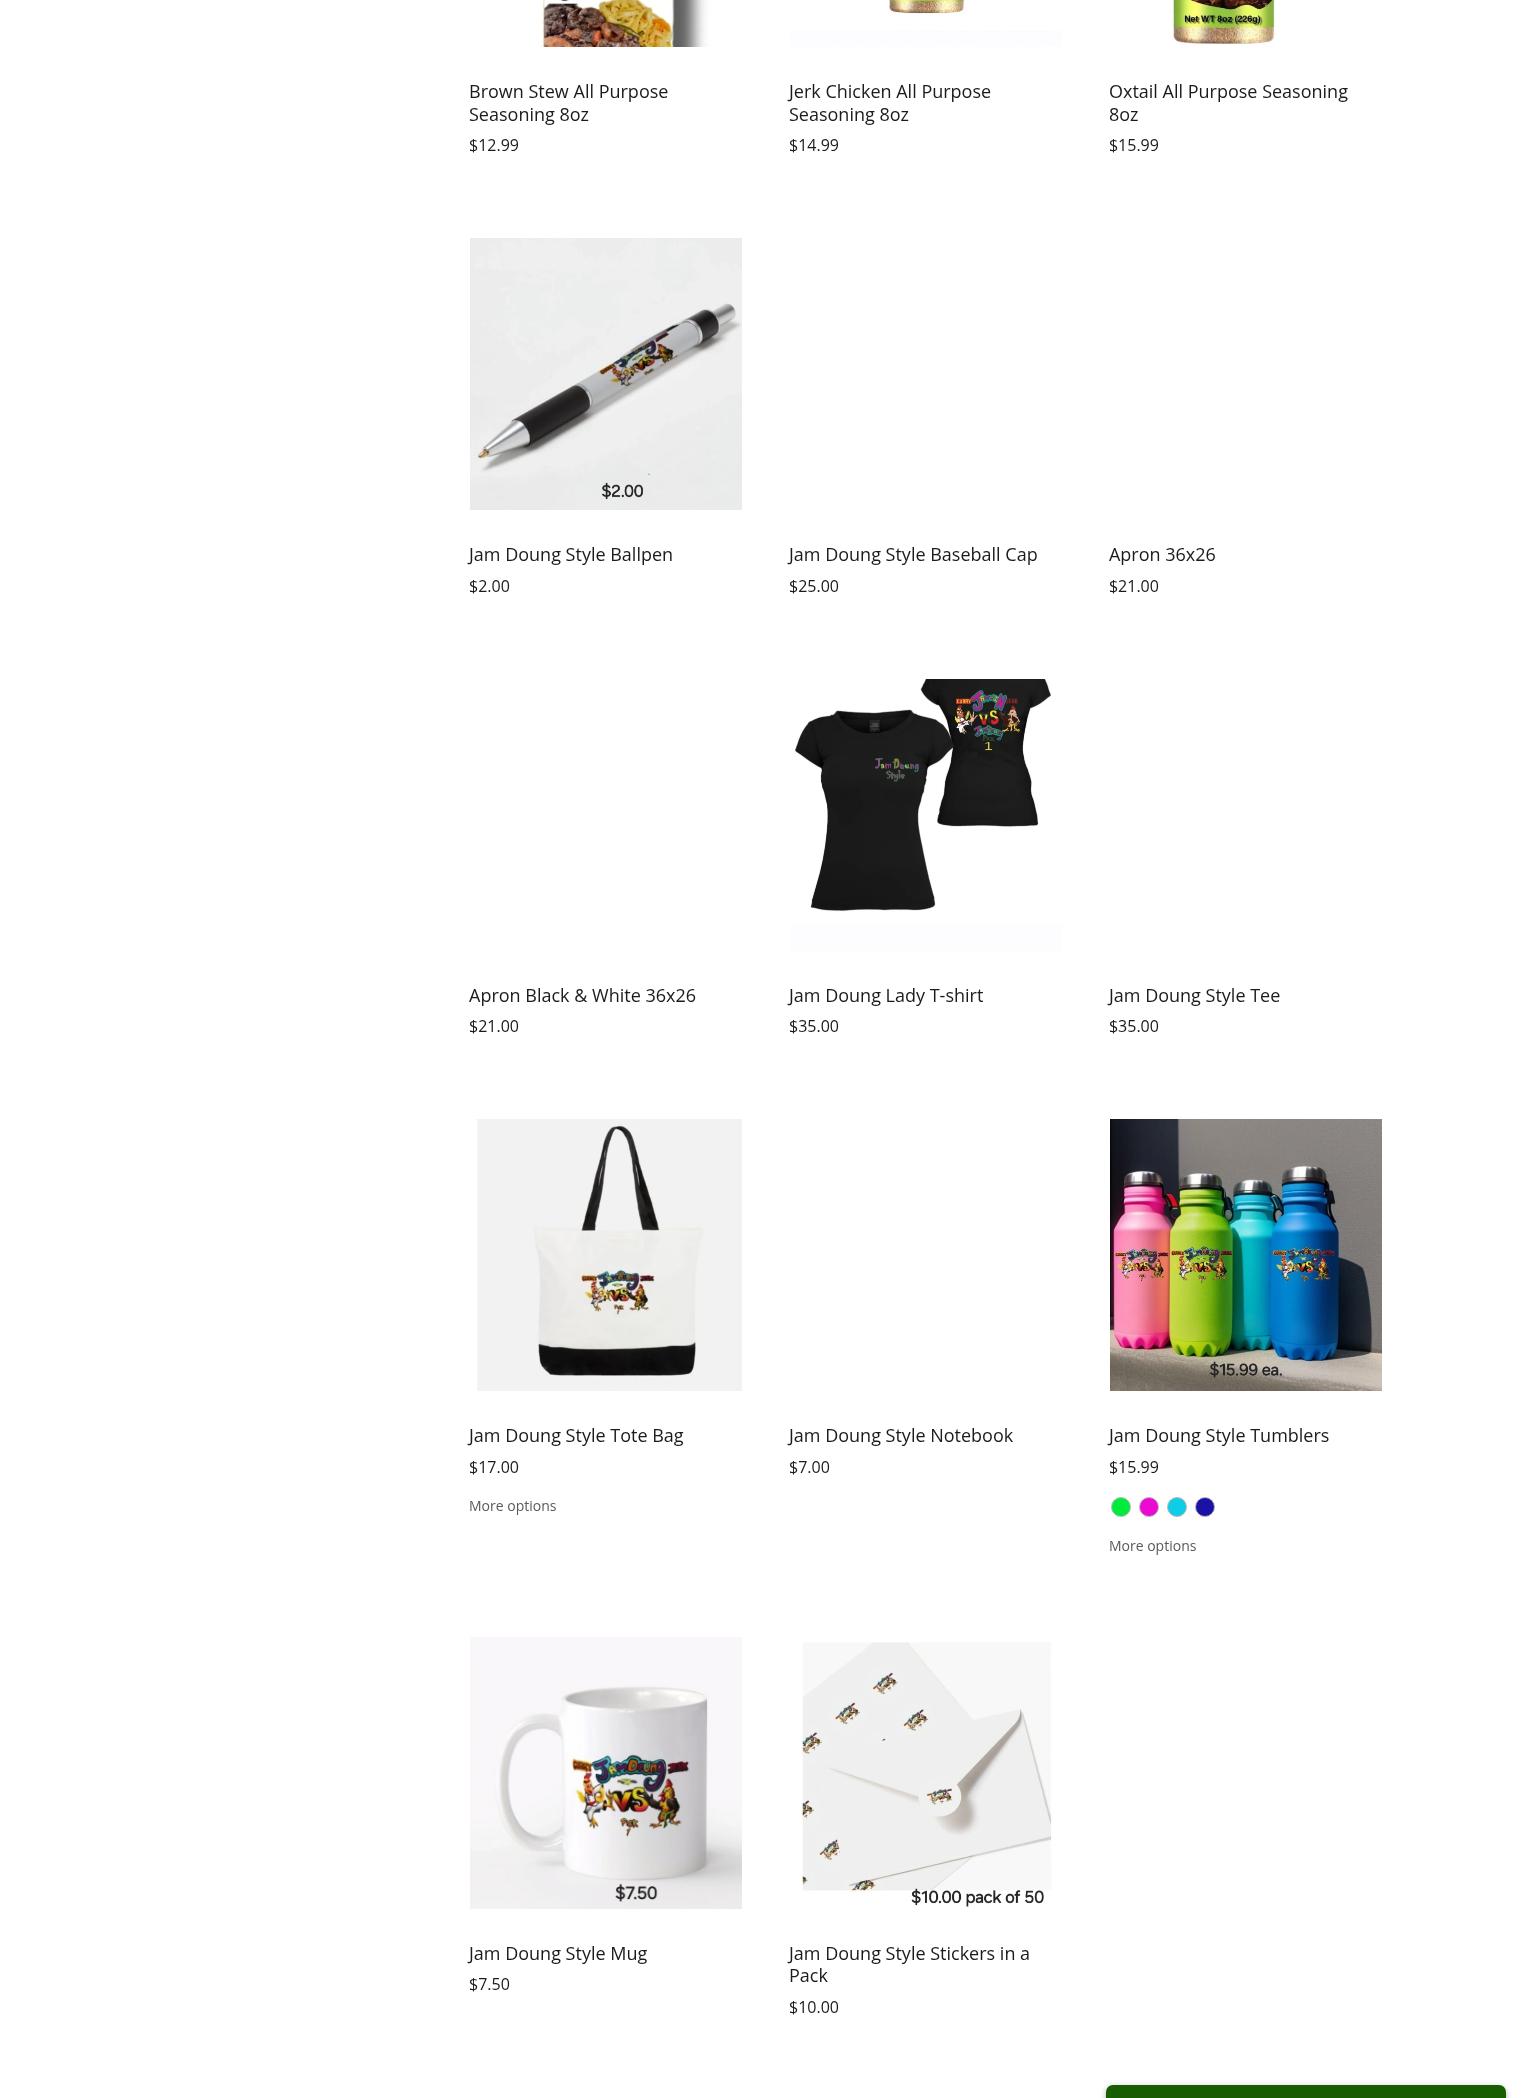Open the stickers pack product image
The height and width of the screenshot is (2098, 1530).
(x=925, y=1772)
